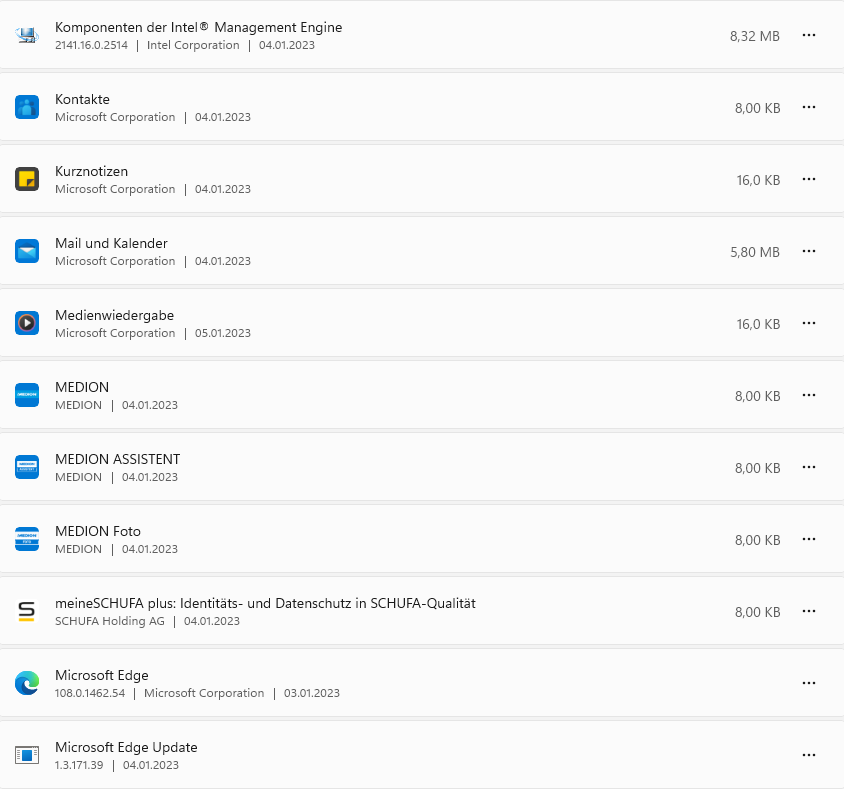Viewport: 844px width, 789px height.
Task: Open more options for Microsoft Edge Update
Action: click(x=809, y=756)
